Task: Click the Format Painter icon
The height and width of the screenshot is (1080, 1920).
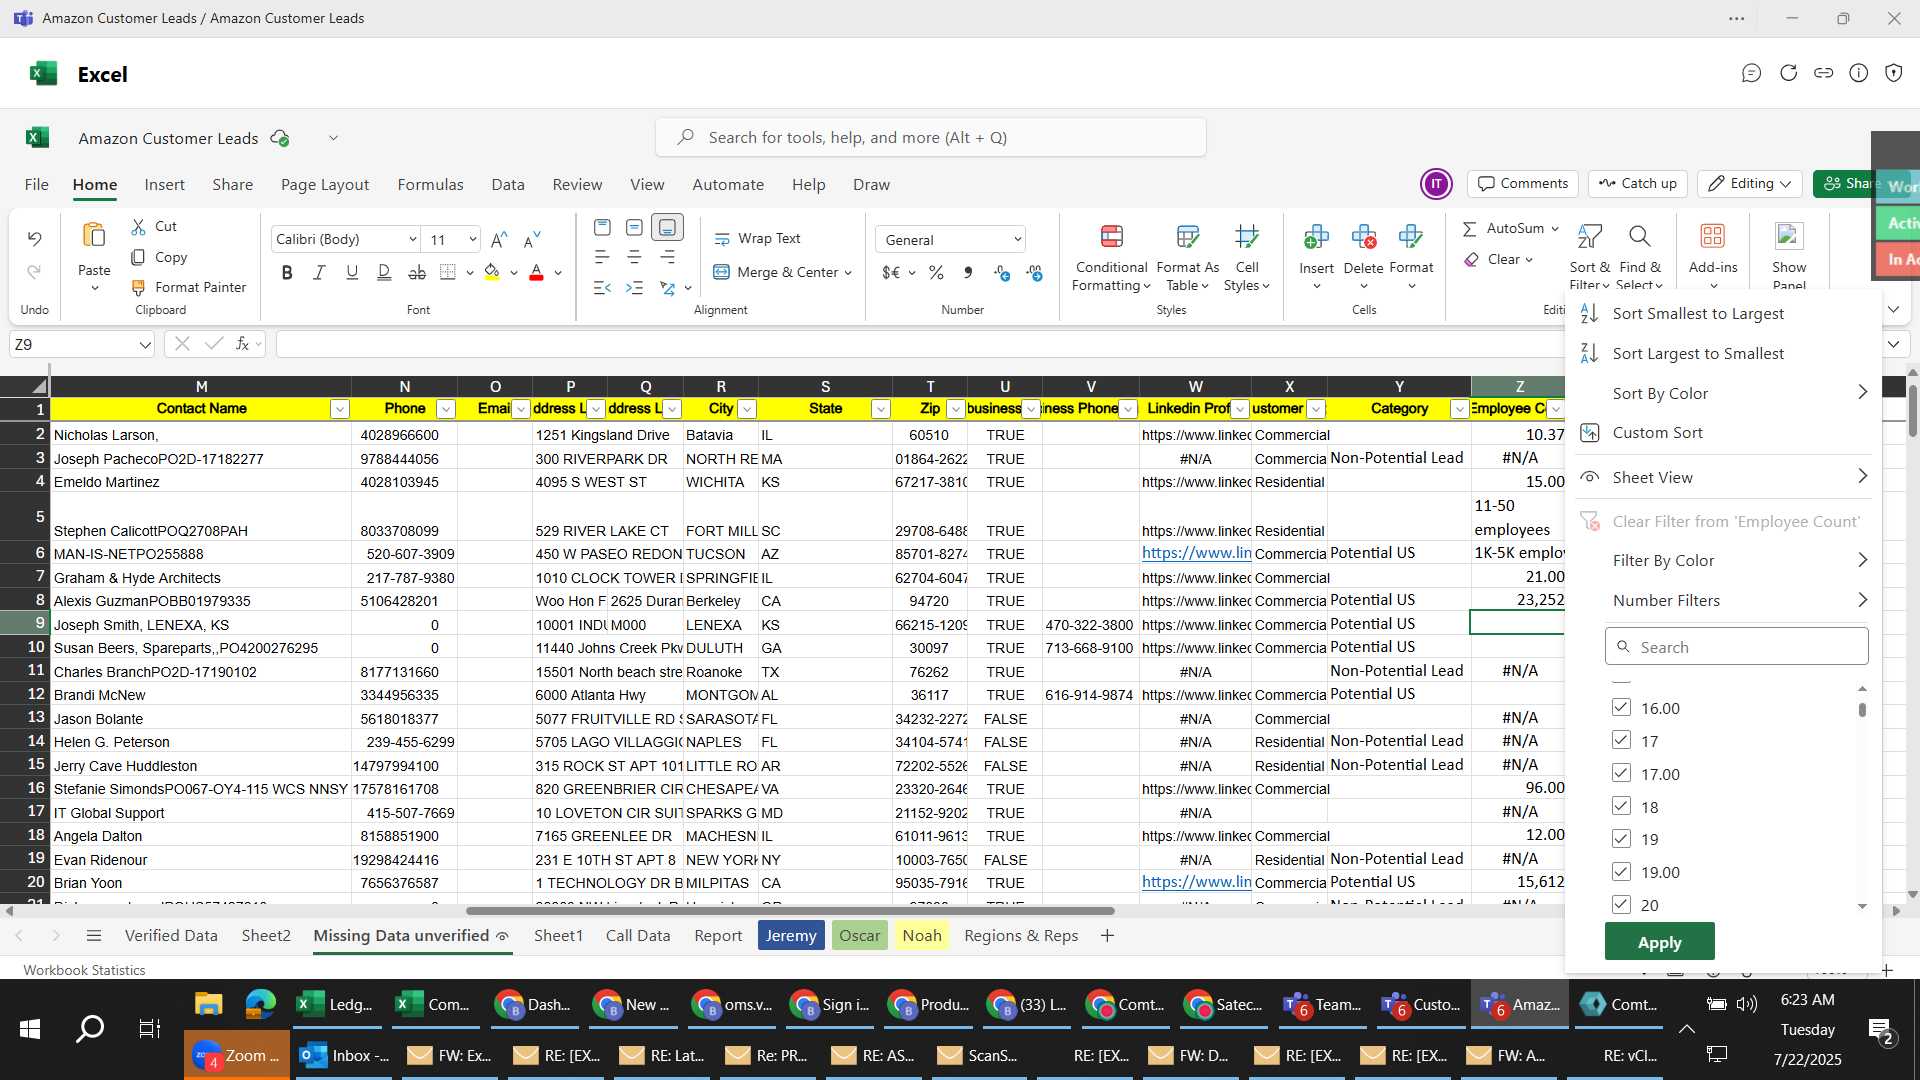Action: [139, 288]
